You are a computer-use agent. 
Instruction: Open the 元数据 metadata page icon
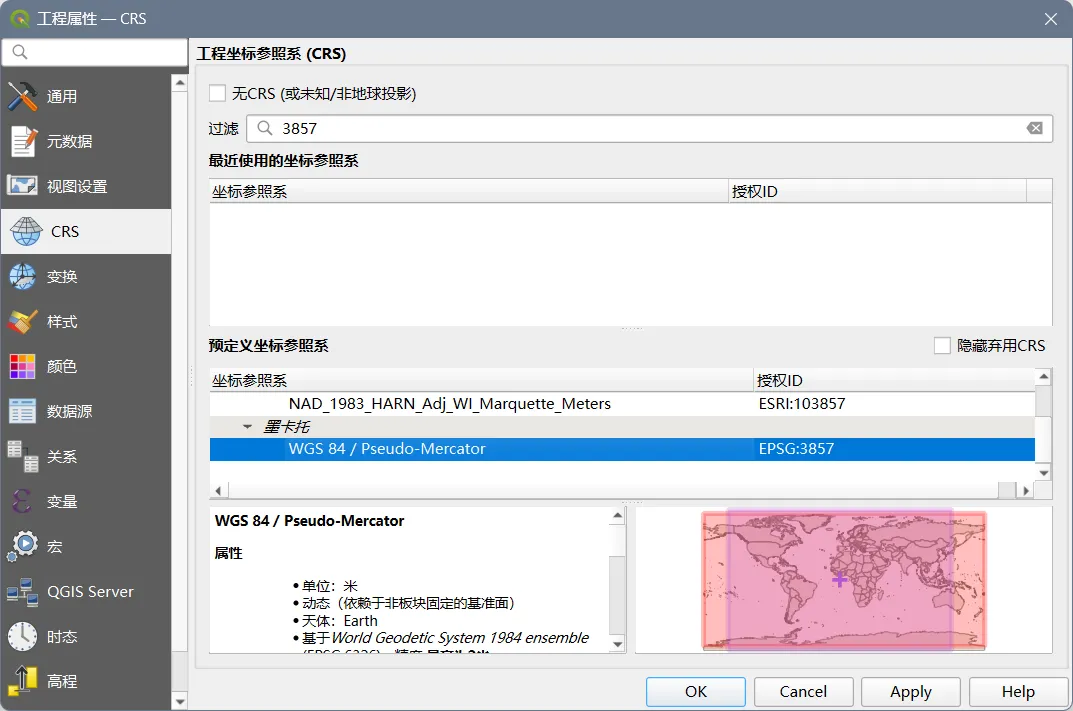[23, 141]
